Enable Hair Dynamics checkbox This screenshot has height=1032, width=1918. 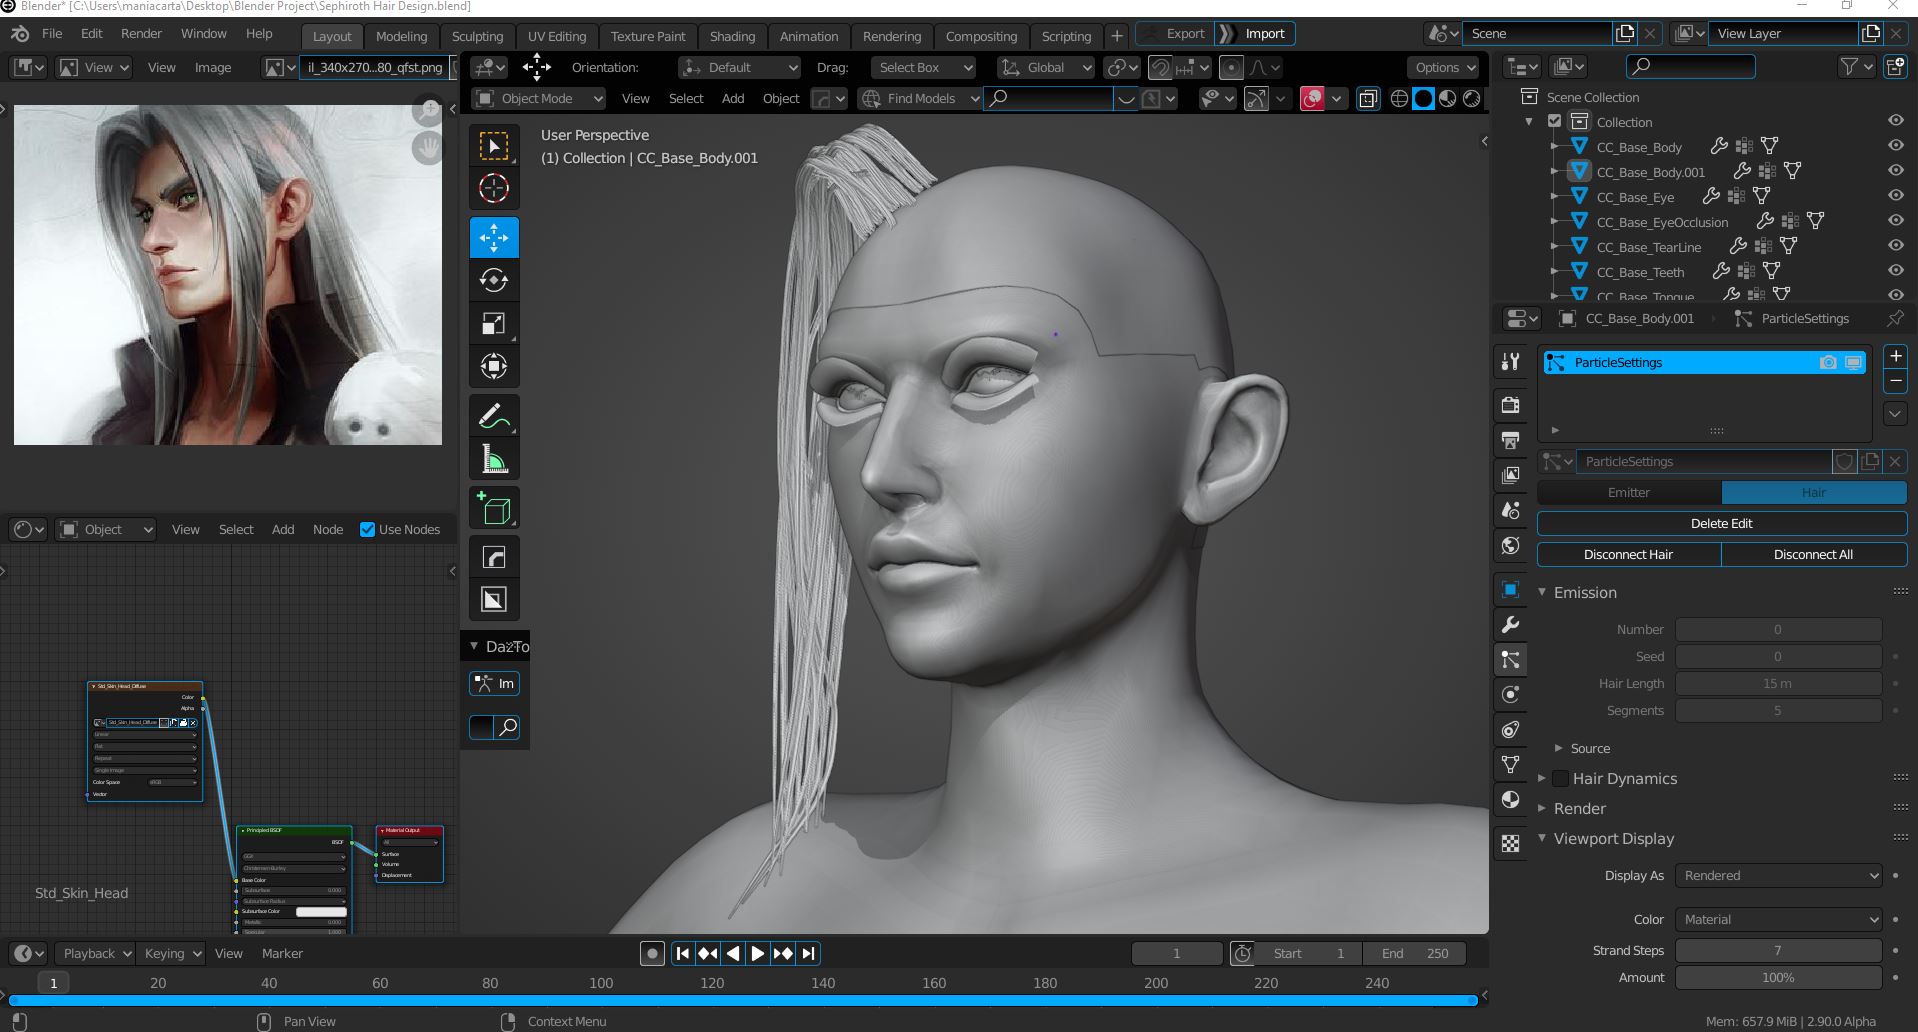point(1560,778)
